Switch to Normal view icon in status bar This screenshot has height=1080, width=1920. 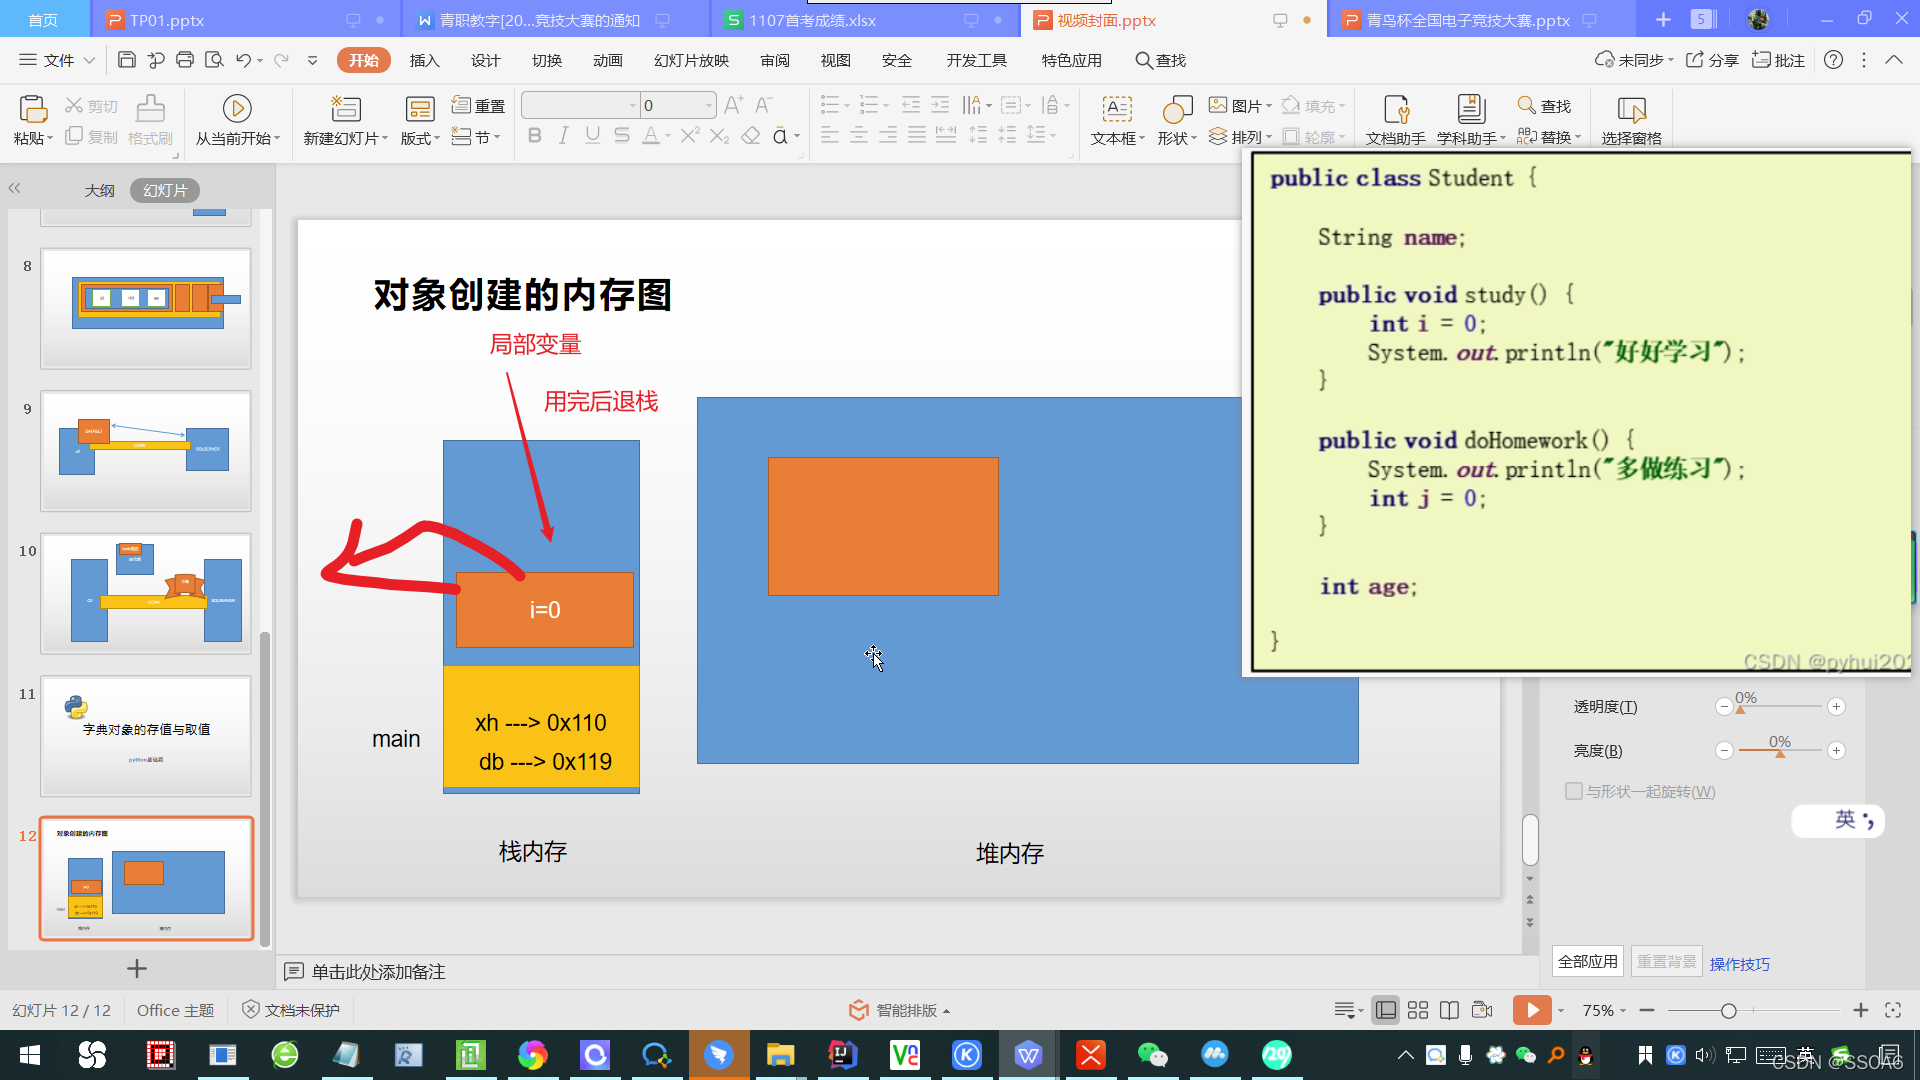[x=1386, y=1010]
